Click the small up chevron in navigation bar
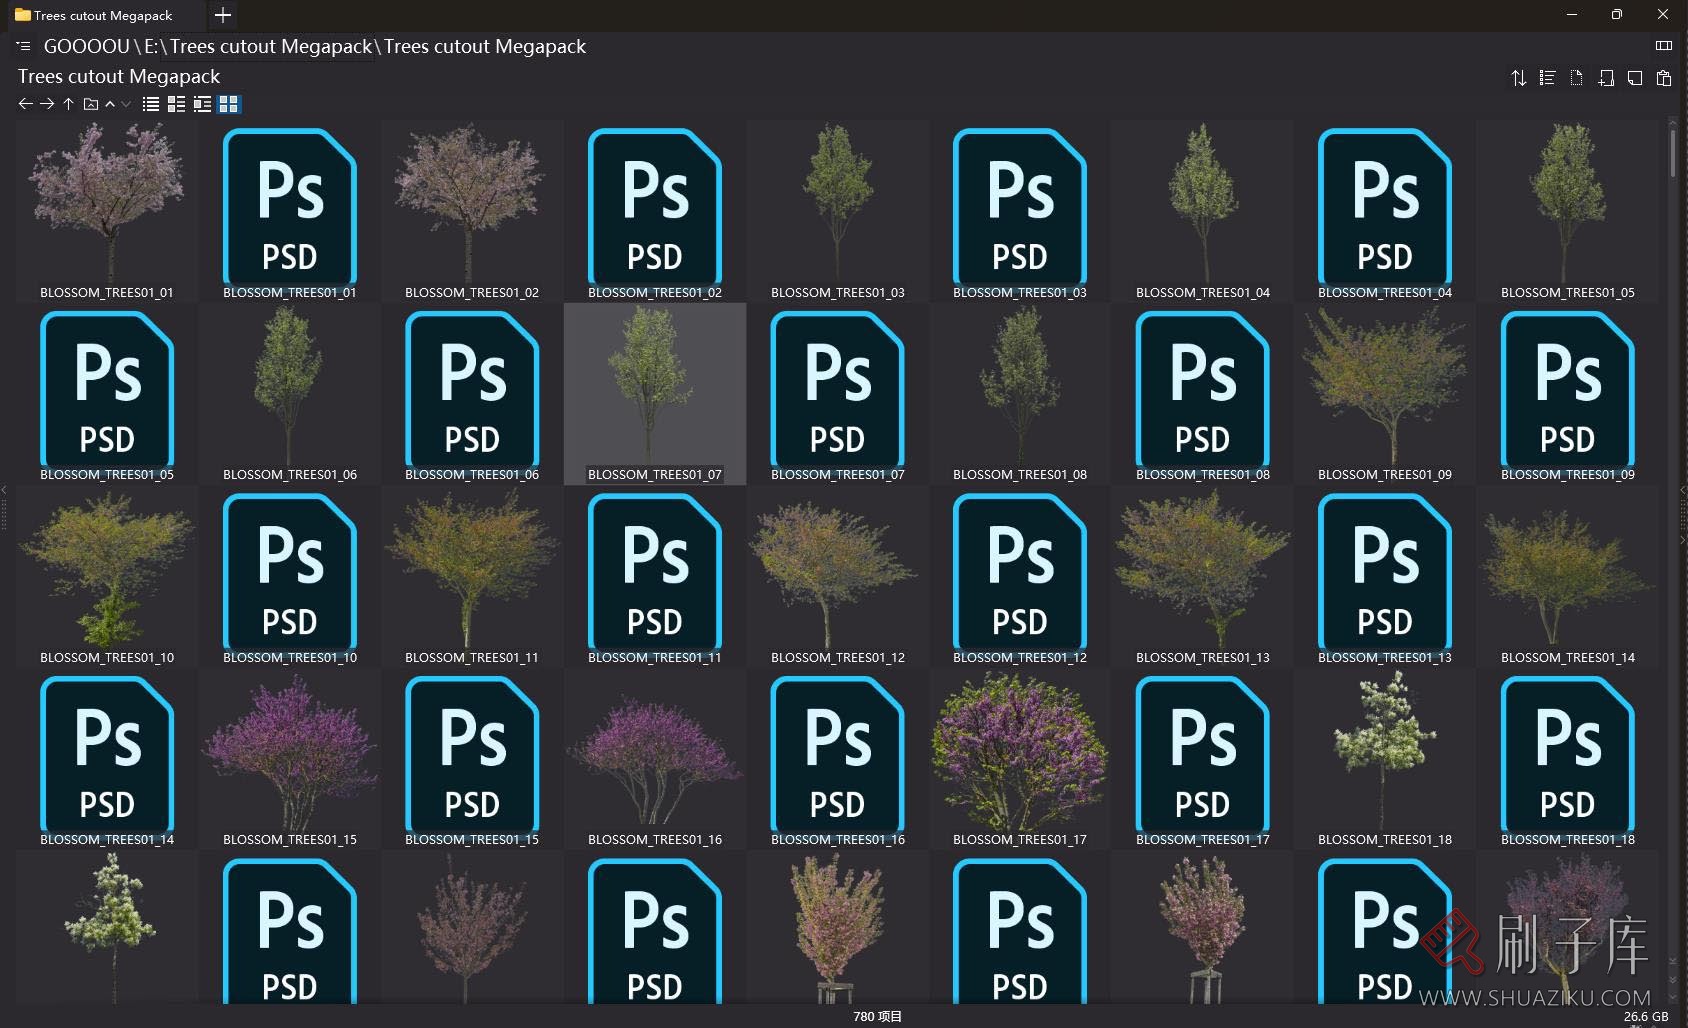Screen dimensions: 1688x1028 pos(110,104)
